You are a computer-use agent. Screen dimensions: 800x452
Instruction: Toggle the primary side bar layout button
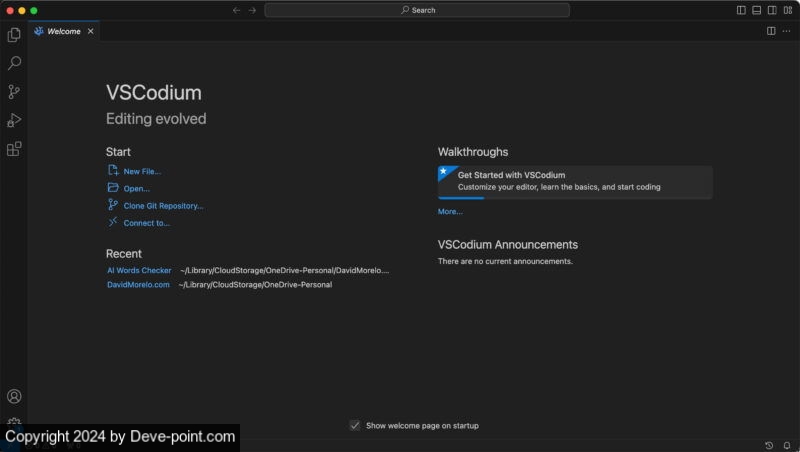(x=741, y=10)
